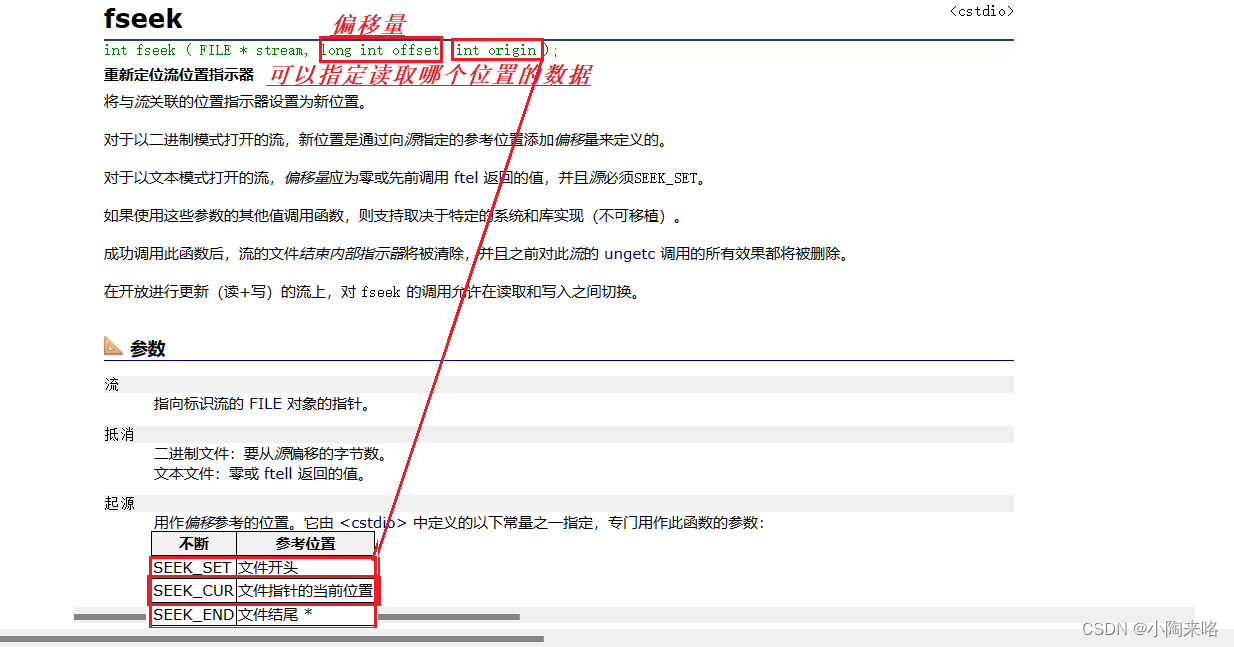Image resolution: width=1234 pixels, height=647 pixels.
Task: Click the fseek page title
Action: [142, 18]
